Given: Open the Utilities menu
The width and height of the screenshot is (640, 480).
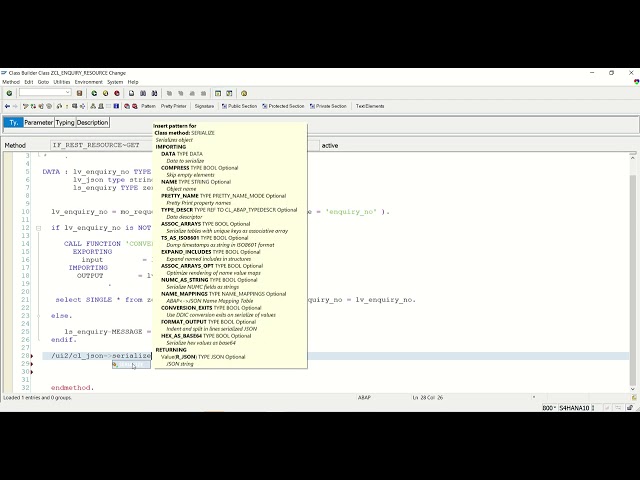Looking at the screenshot, I should (x=62, y=82).
